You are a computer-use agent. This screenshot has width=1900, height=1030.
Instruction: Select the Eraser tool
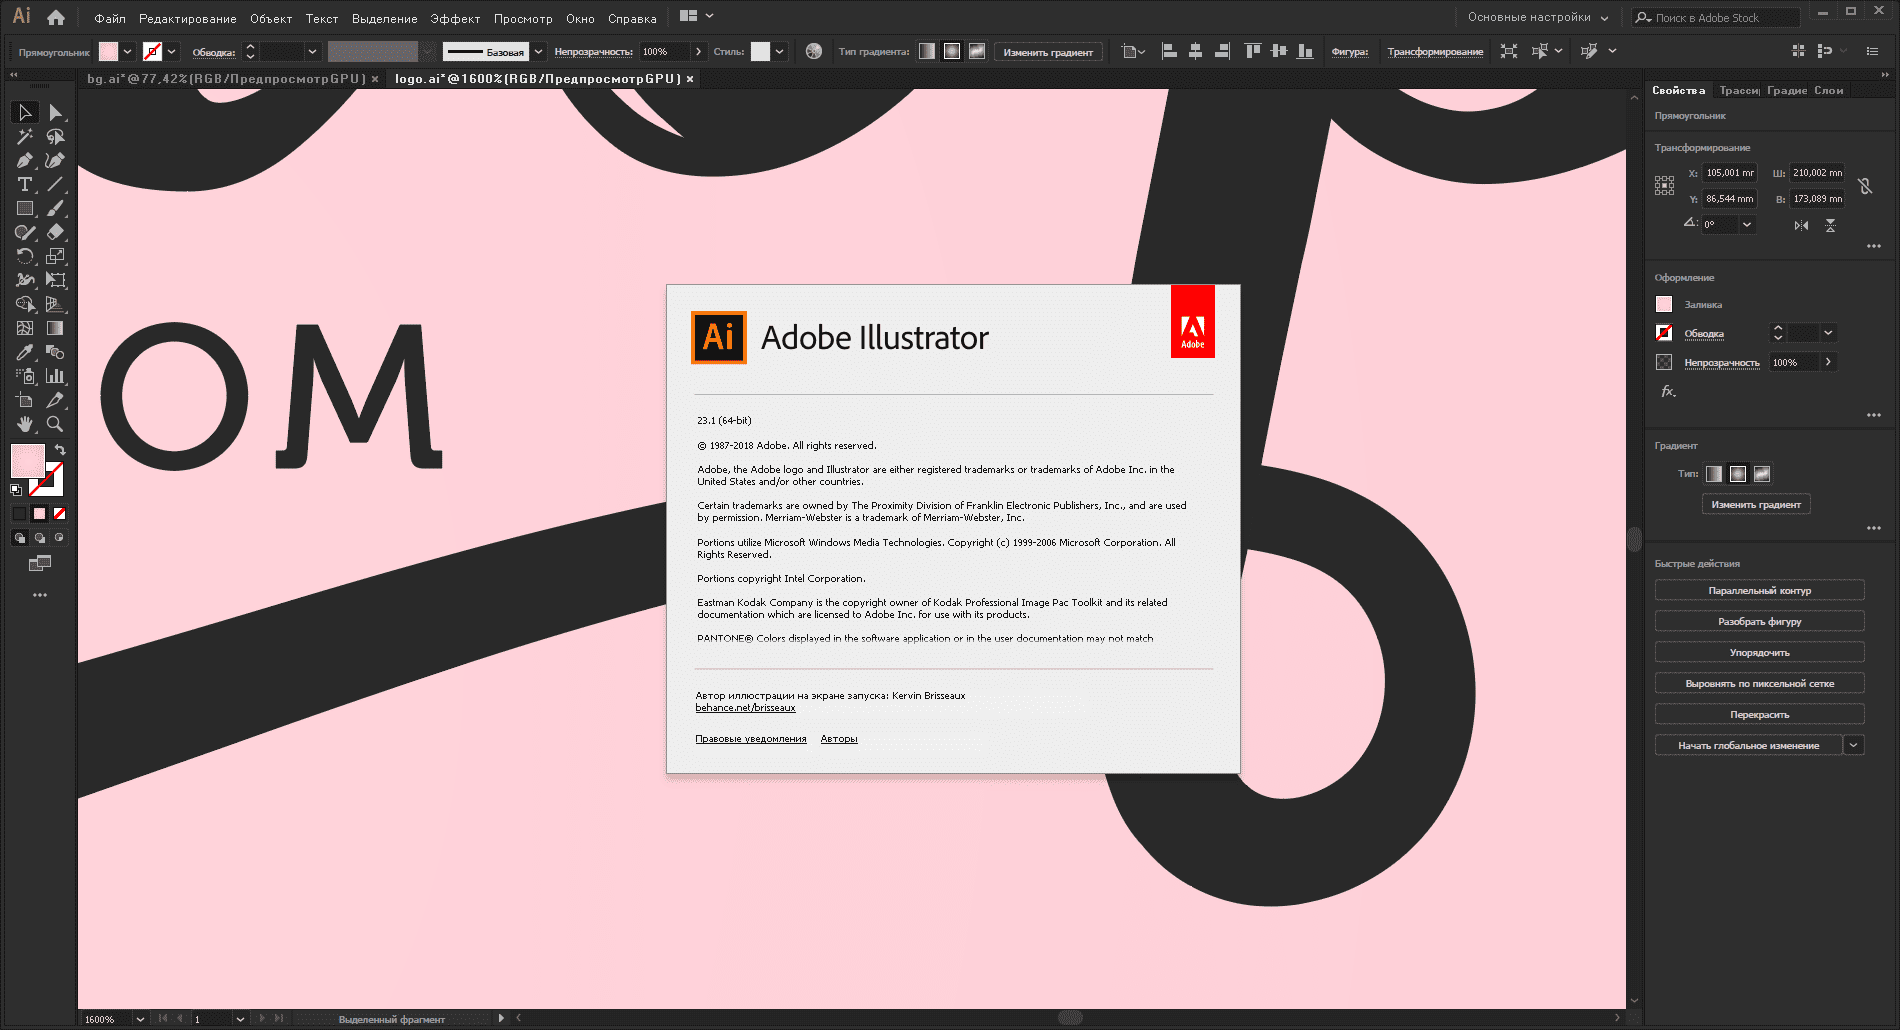(x=56, y=232)
